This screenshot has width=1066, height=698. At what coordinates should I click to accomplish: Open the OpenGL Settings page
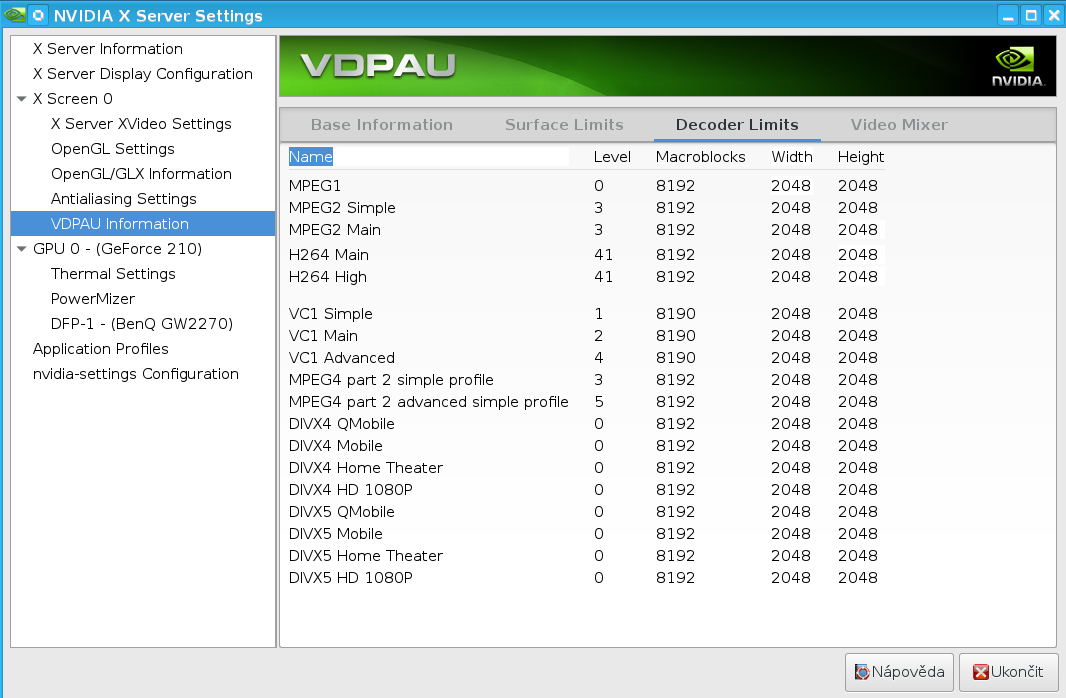113,149
